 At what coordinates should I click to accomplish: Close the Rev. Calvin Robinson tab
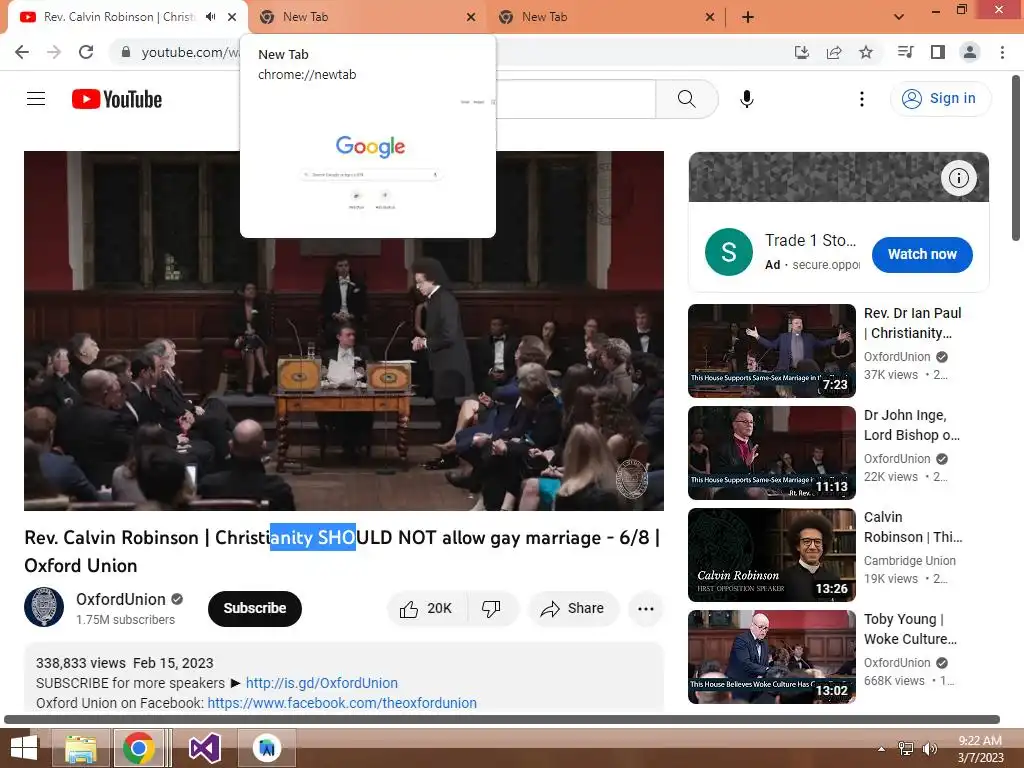pos(232,17)
